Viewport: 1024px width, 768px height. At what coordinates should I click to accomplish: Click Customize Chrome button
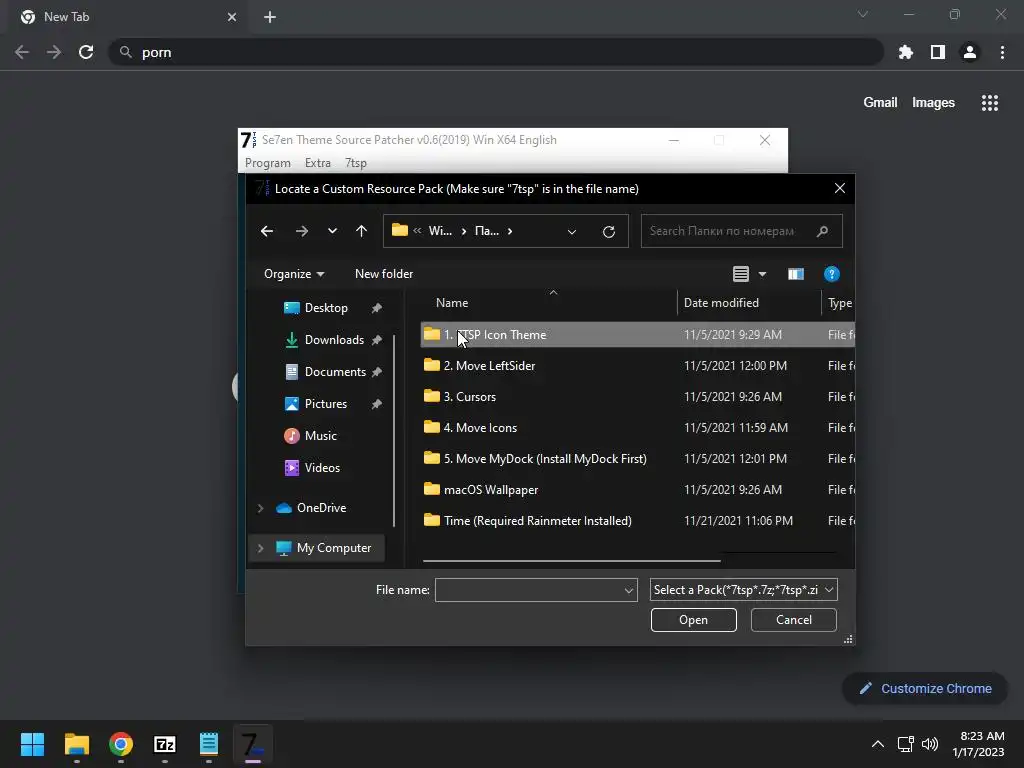[x=925, y=688]
